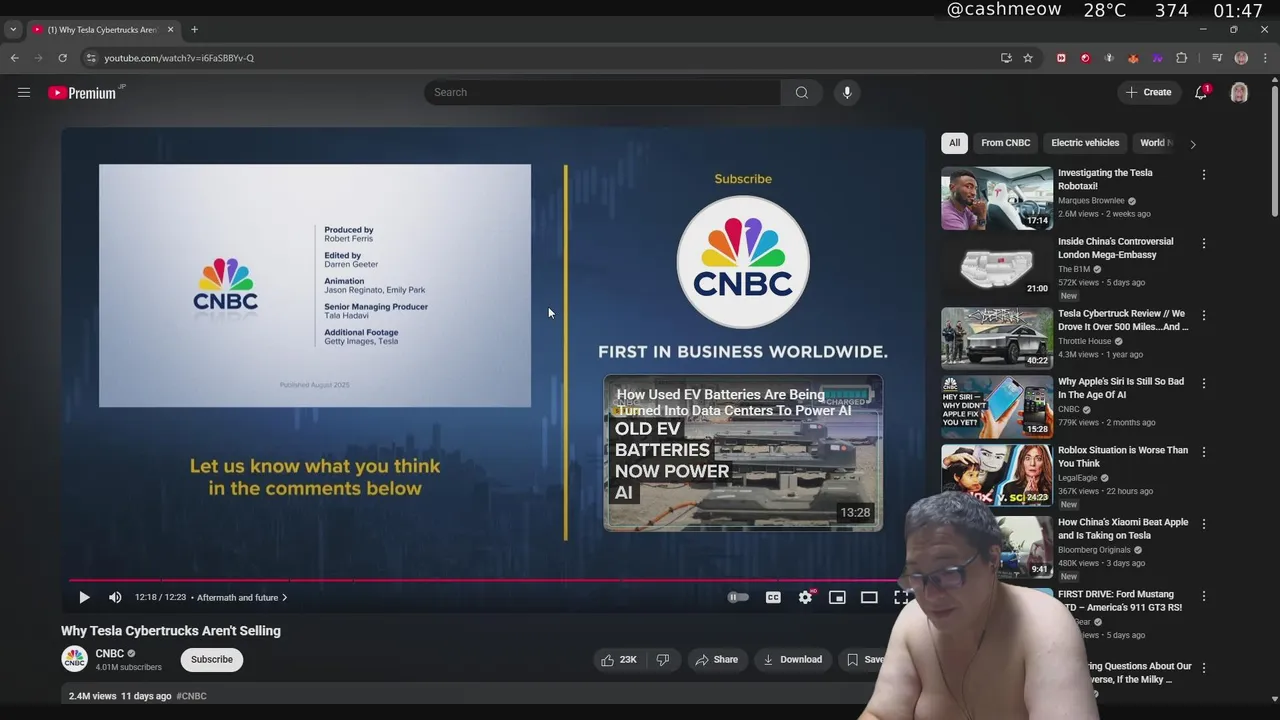The width and height of the screenshot is (1280, 720).
Task: Open options for Apple's Siri video
Action: point(1203,384)
